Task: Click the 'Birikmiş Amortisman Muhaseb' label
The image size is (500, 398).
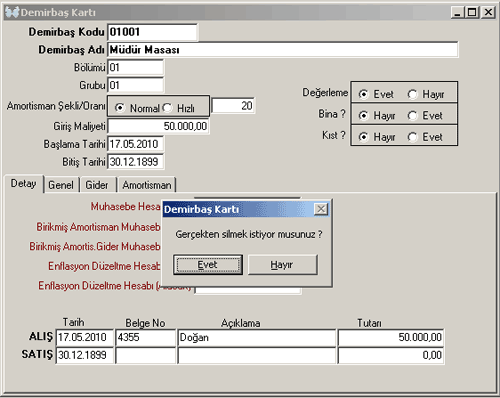Action: coord(98,227)
